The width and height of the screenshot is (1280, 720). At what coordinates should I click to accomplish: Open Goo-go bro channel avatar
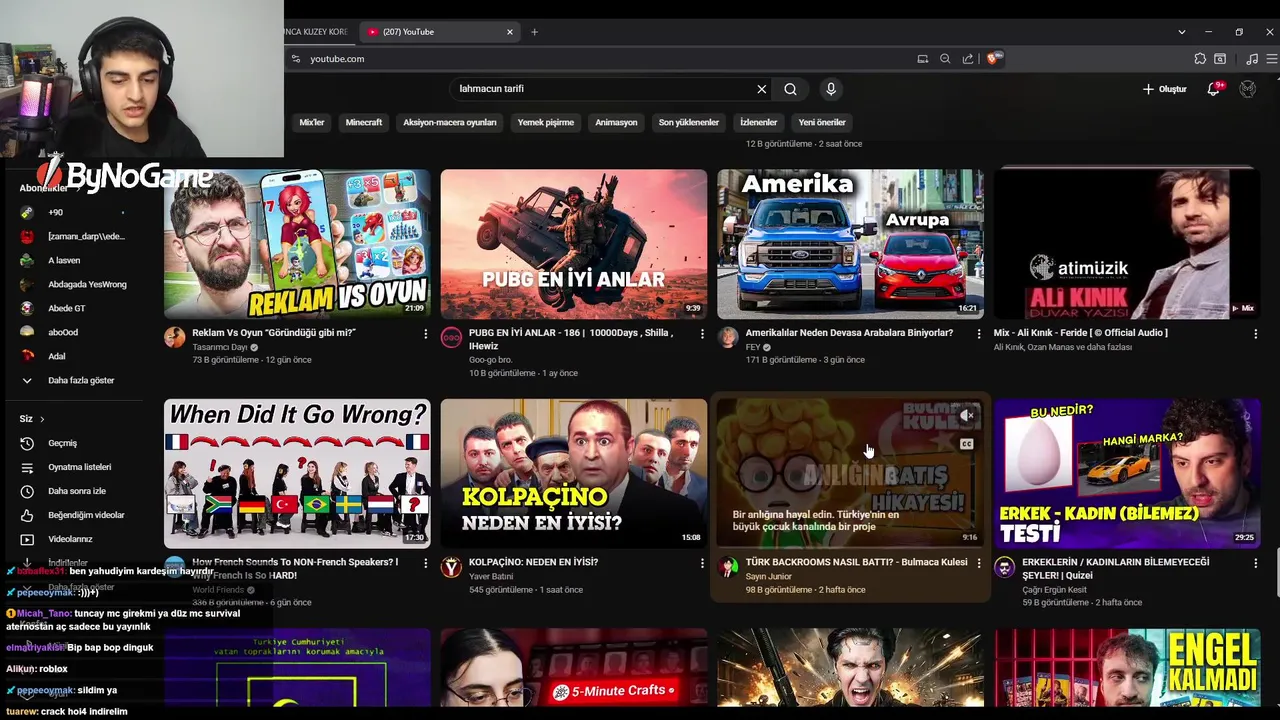pos(452,337)
